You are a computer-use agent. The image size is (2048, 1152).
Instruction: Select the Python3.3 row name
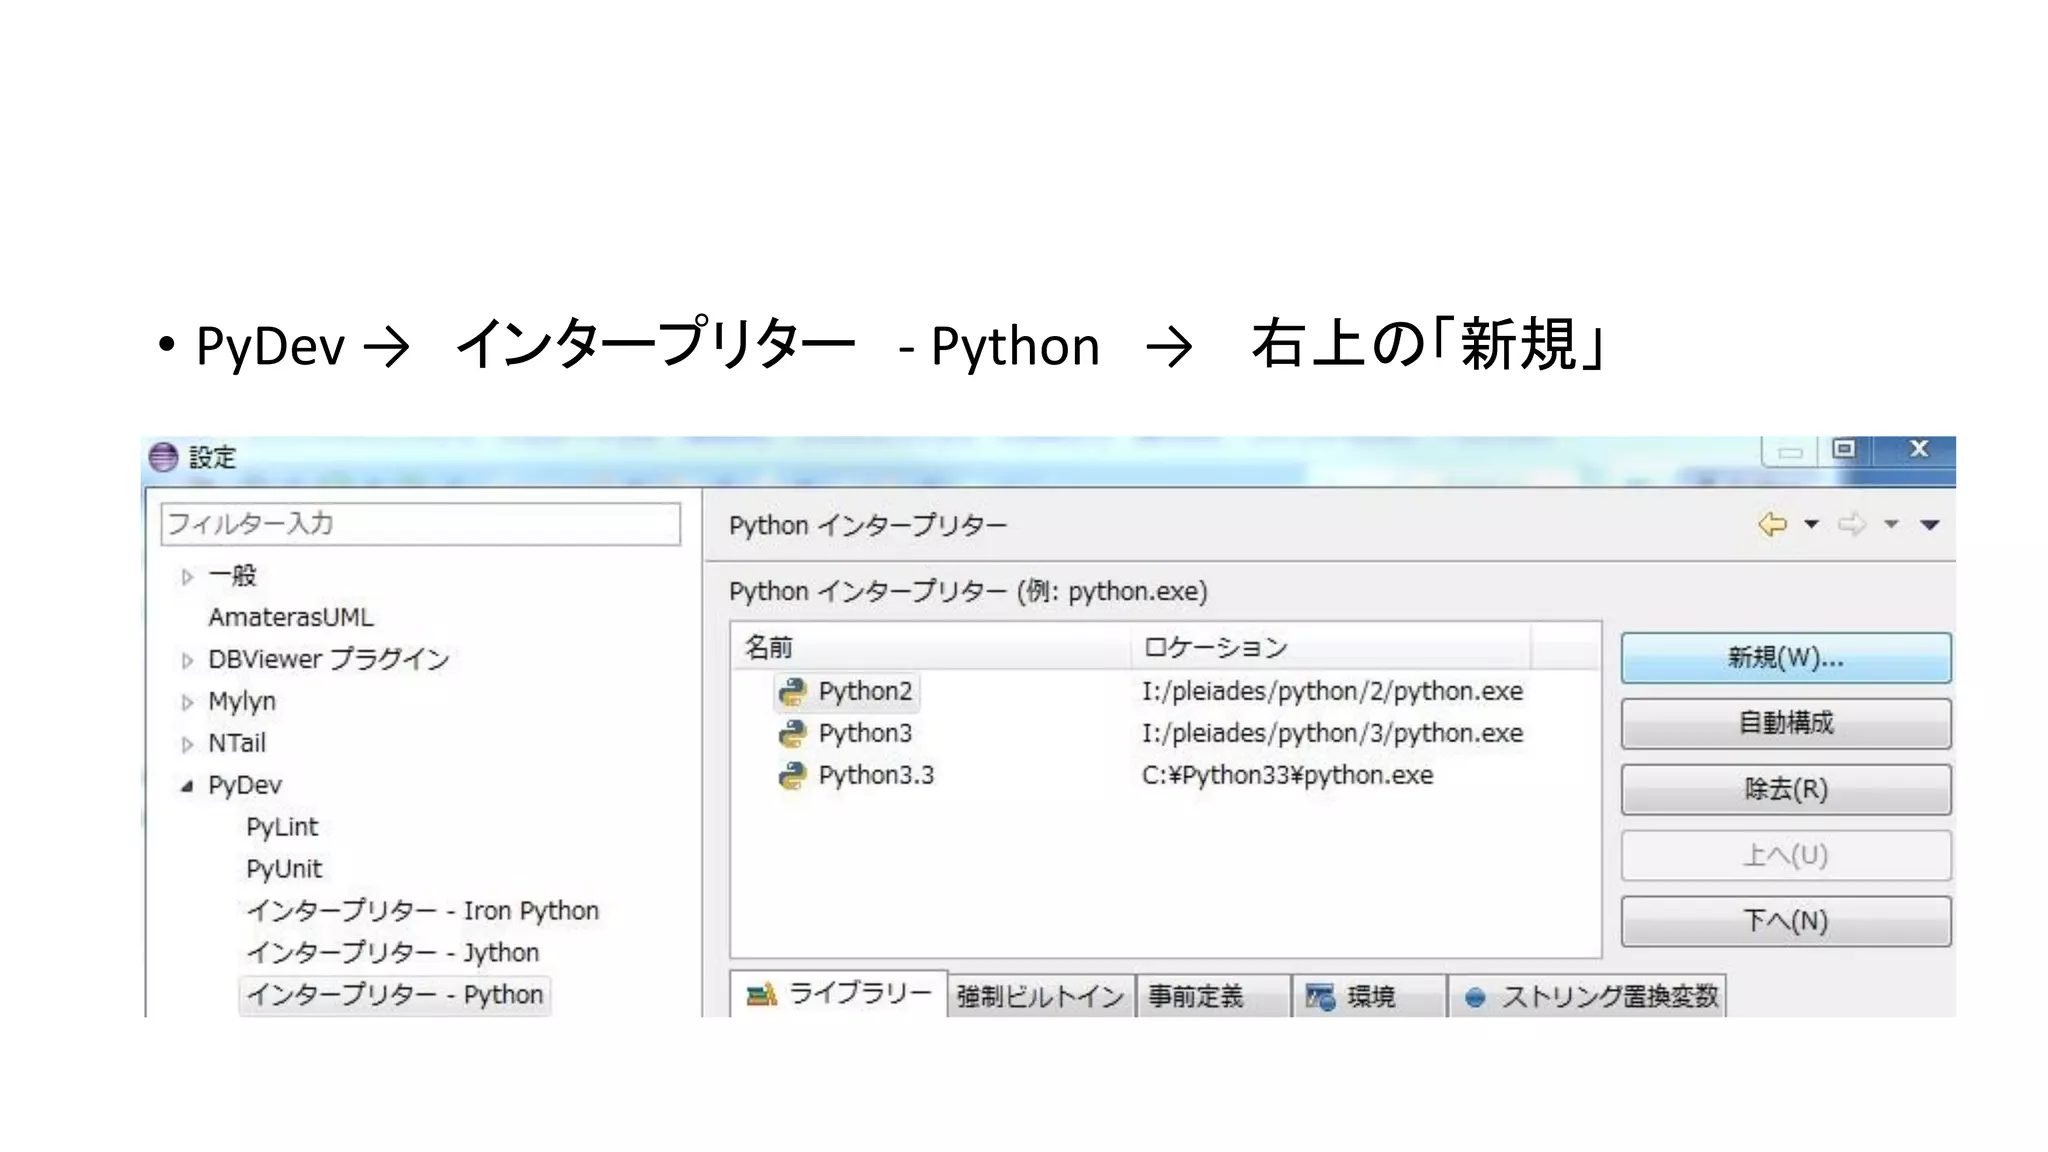(x=876, y=776)
